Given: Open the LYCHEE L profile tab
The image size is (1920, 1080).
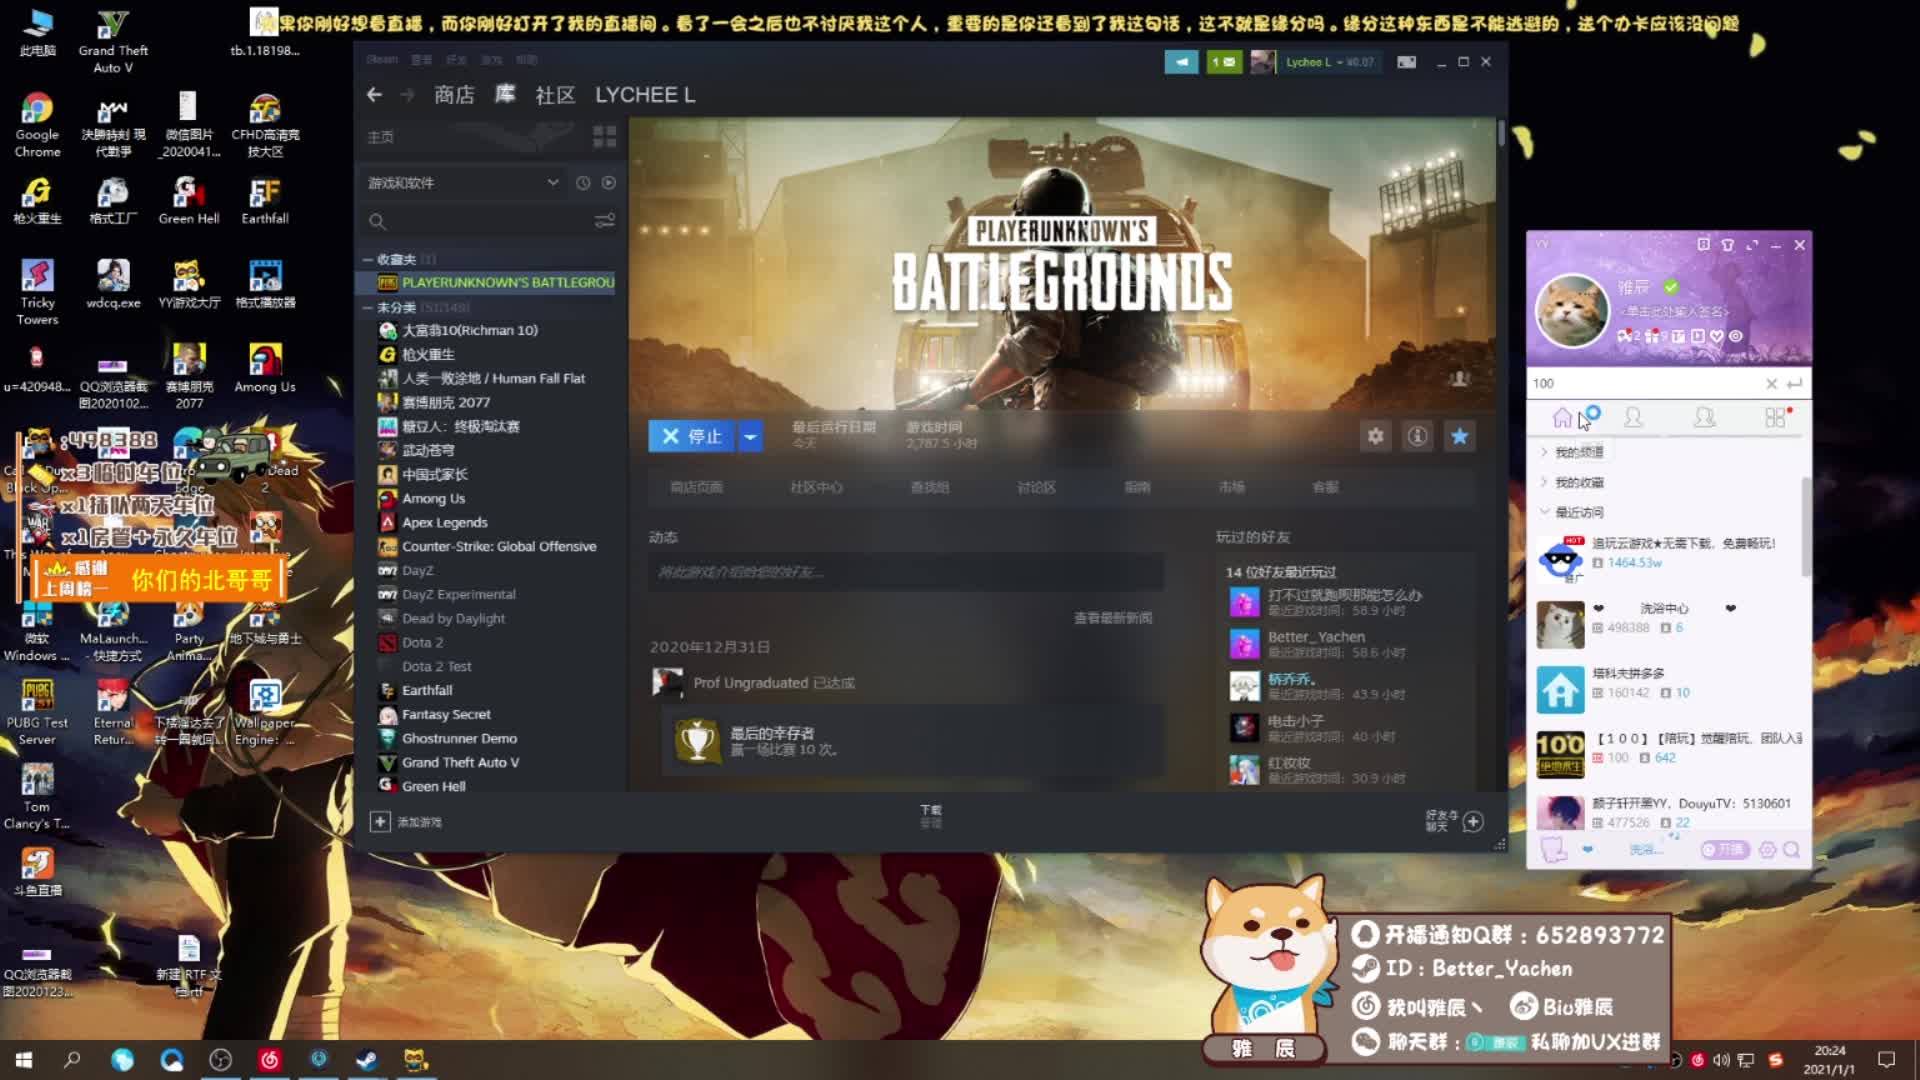Looking at the screenshot, I should [x=645, y=94].
